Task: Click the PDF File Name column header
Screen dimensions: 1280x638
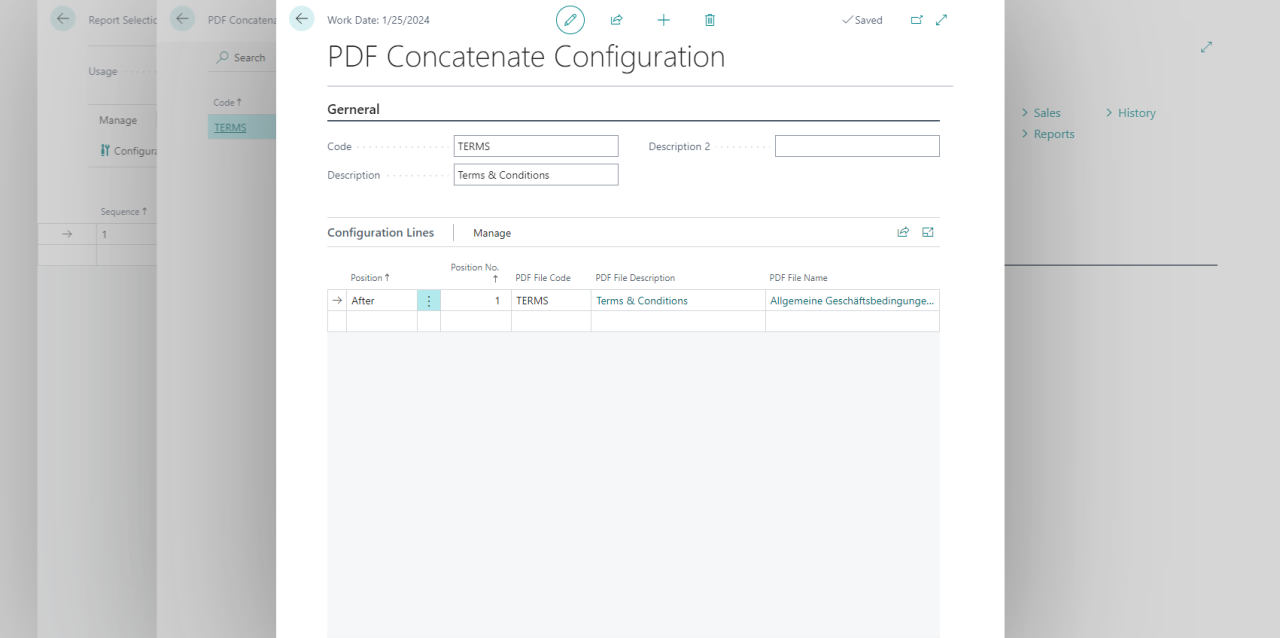Action: (798, 278)
